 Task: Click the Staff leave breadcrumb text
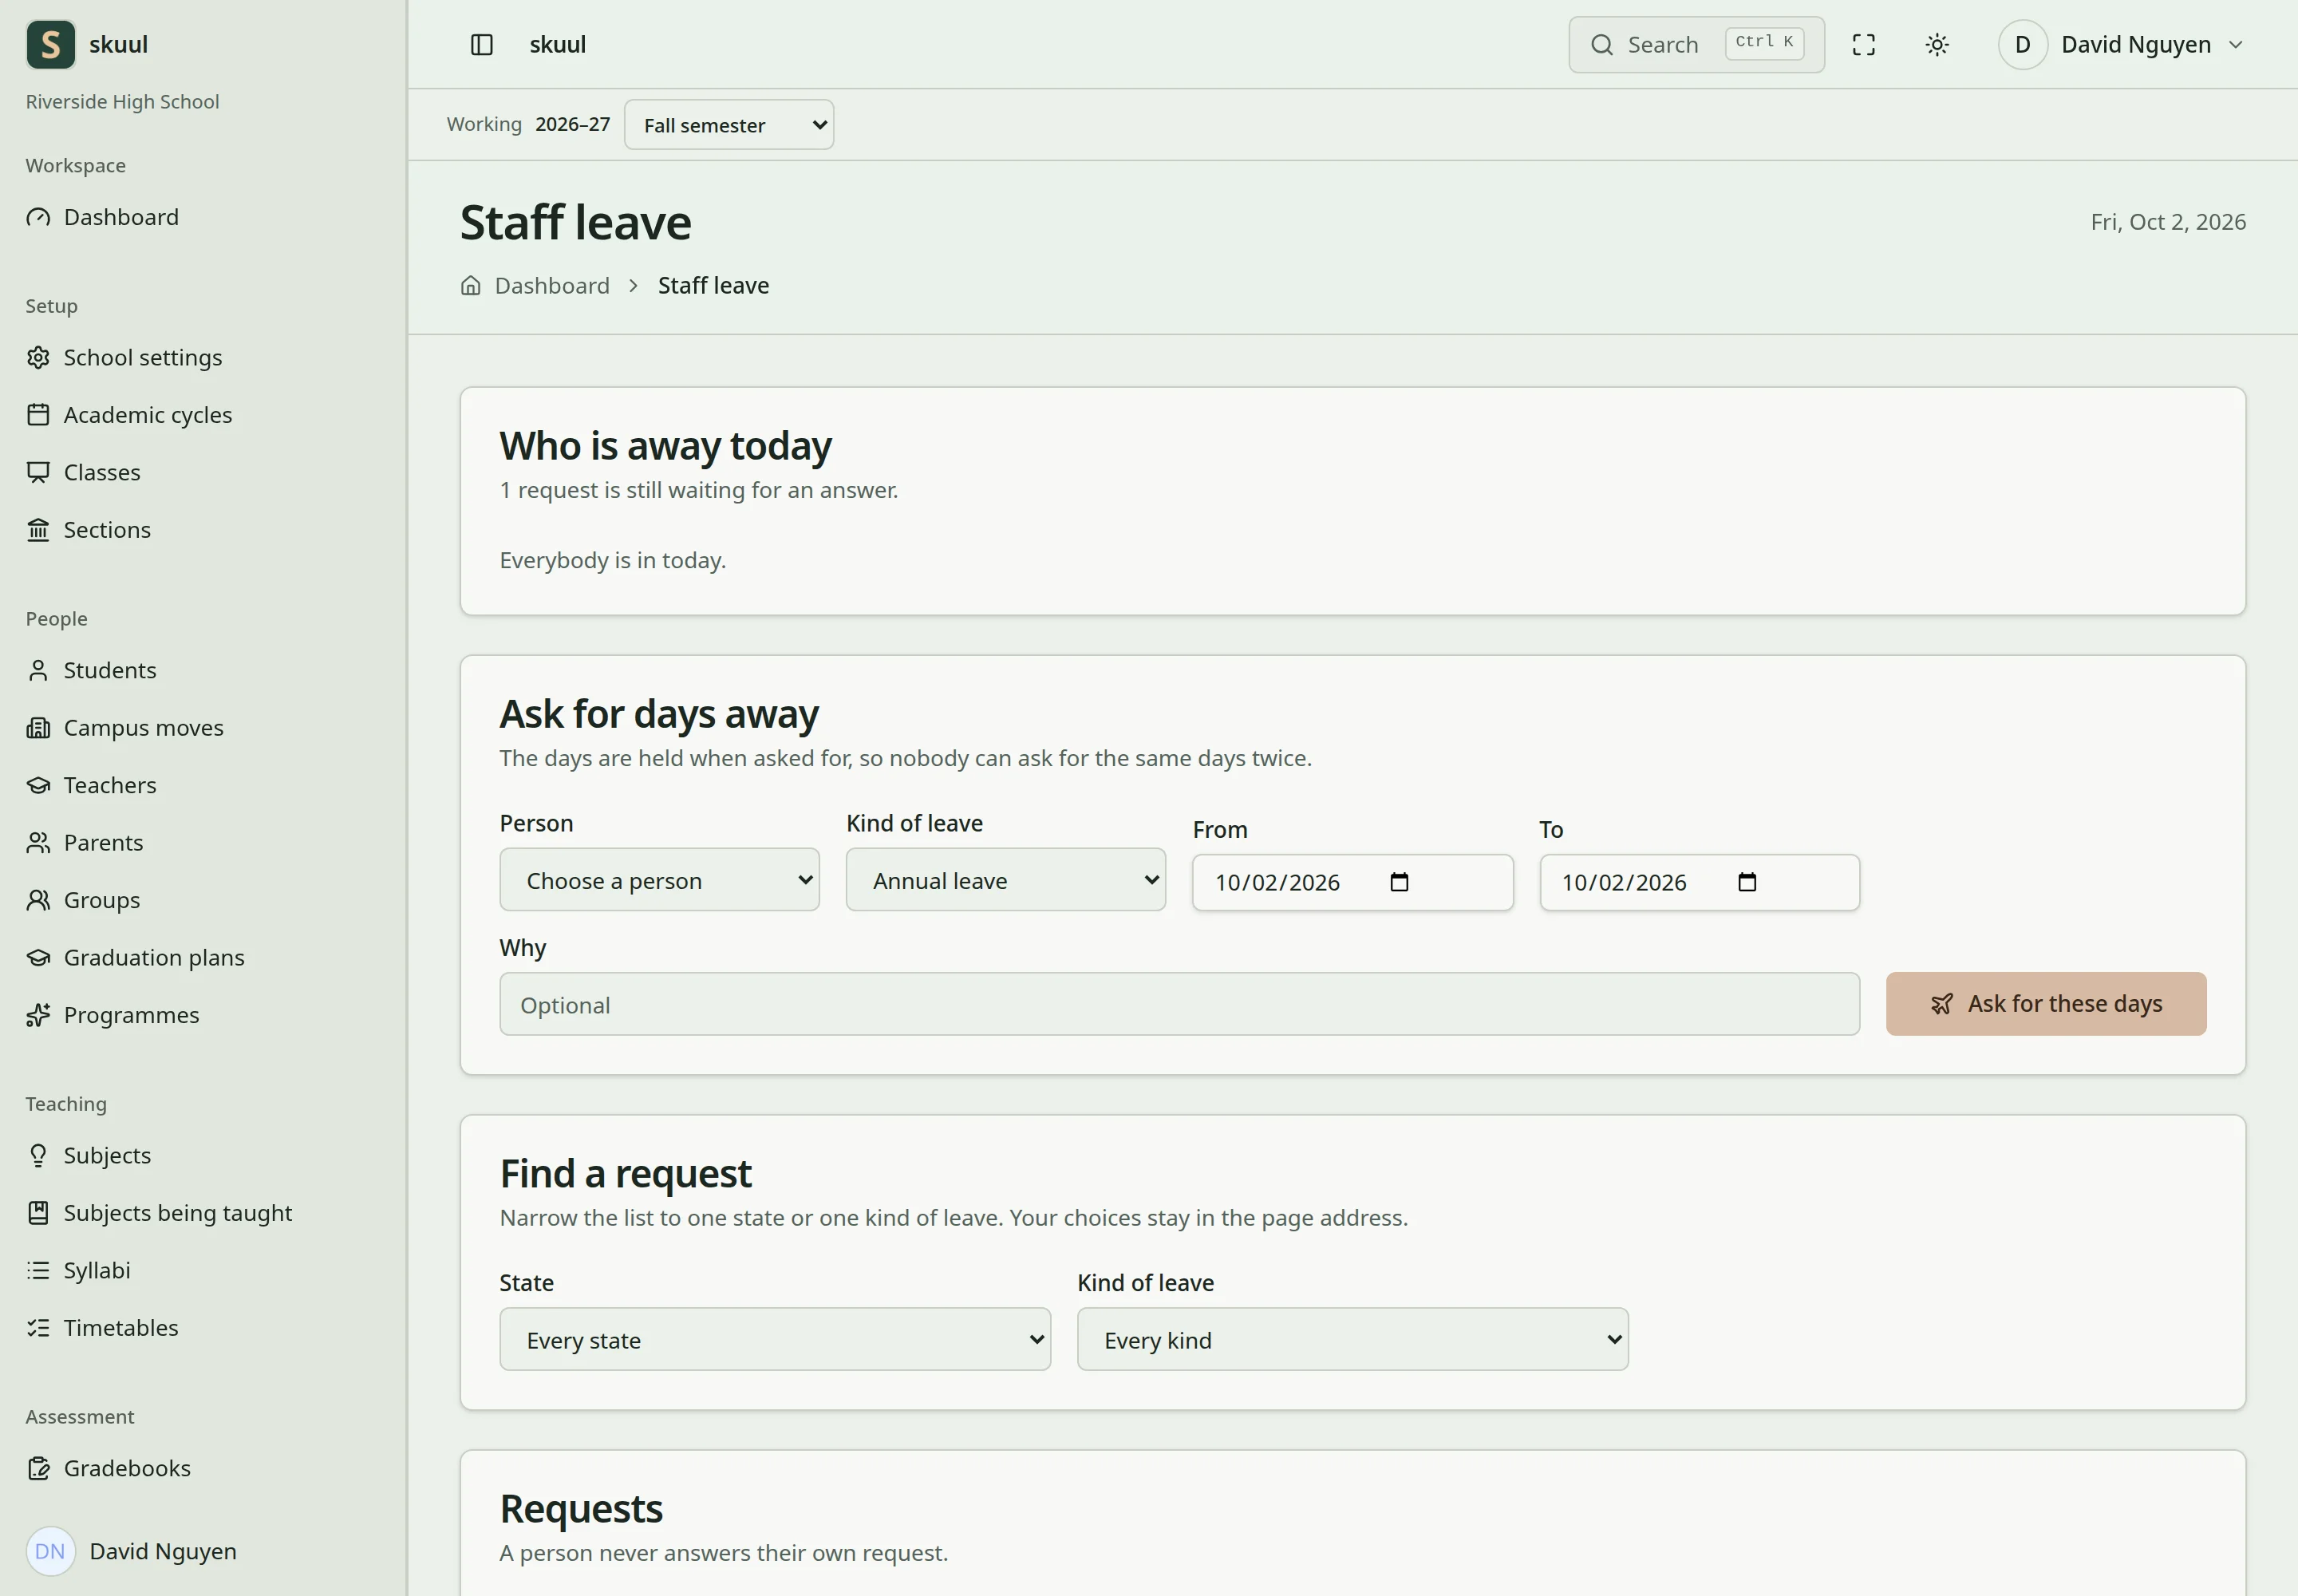(714, 286)
